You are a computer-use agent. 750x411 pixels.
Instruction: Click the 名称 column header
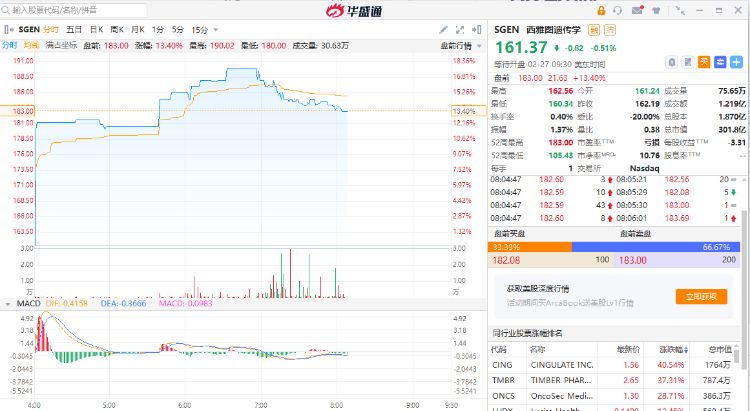point(537,350)
